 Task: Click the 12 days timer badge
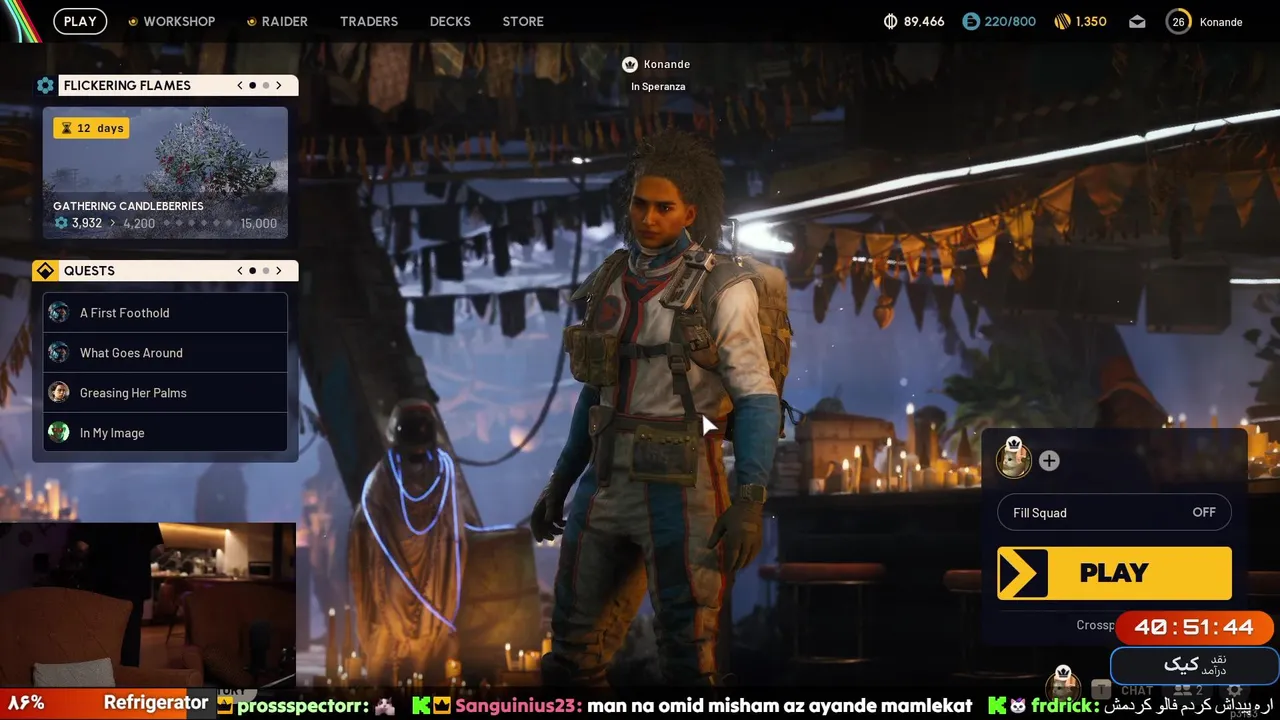(91, 128)
